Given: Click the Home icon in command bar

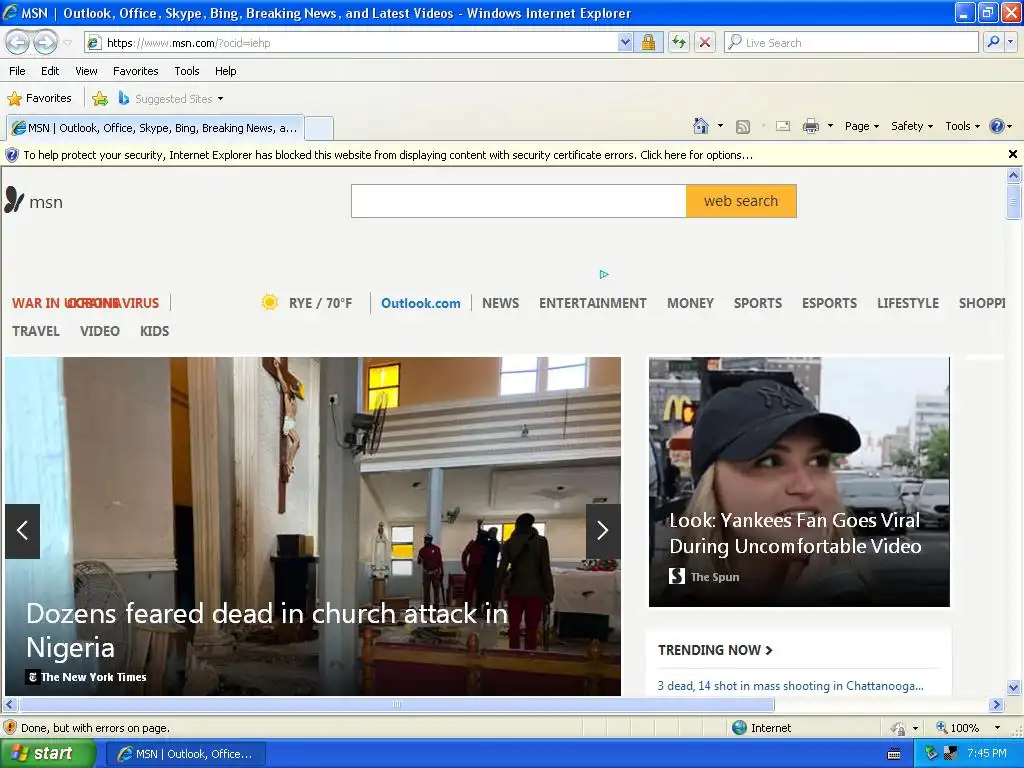Looking at the screenshot, I should click(701, 126).
